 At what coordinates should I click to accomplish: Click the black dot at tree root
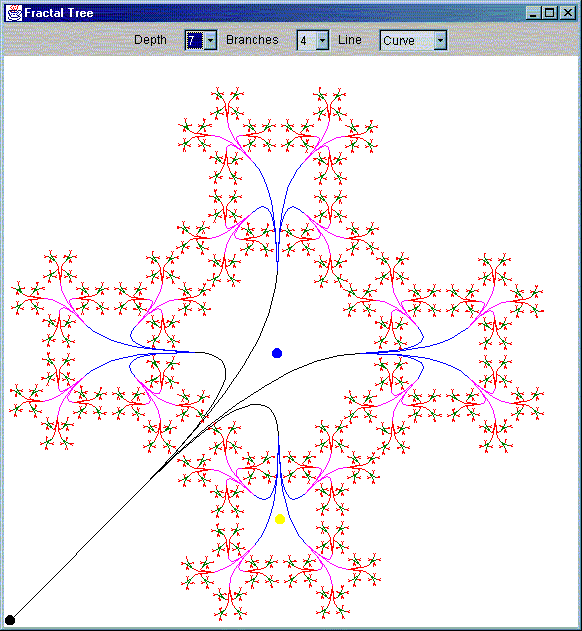(x=10, y=620)
